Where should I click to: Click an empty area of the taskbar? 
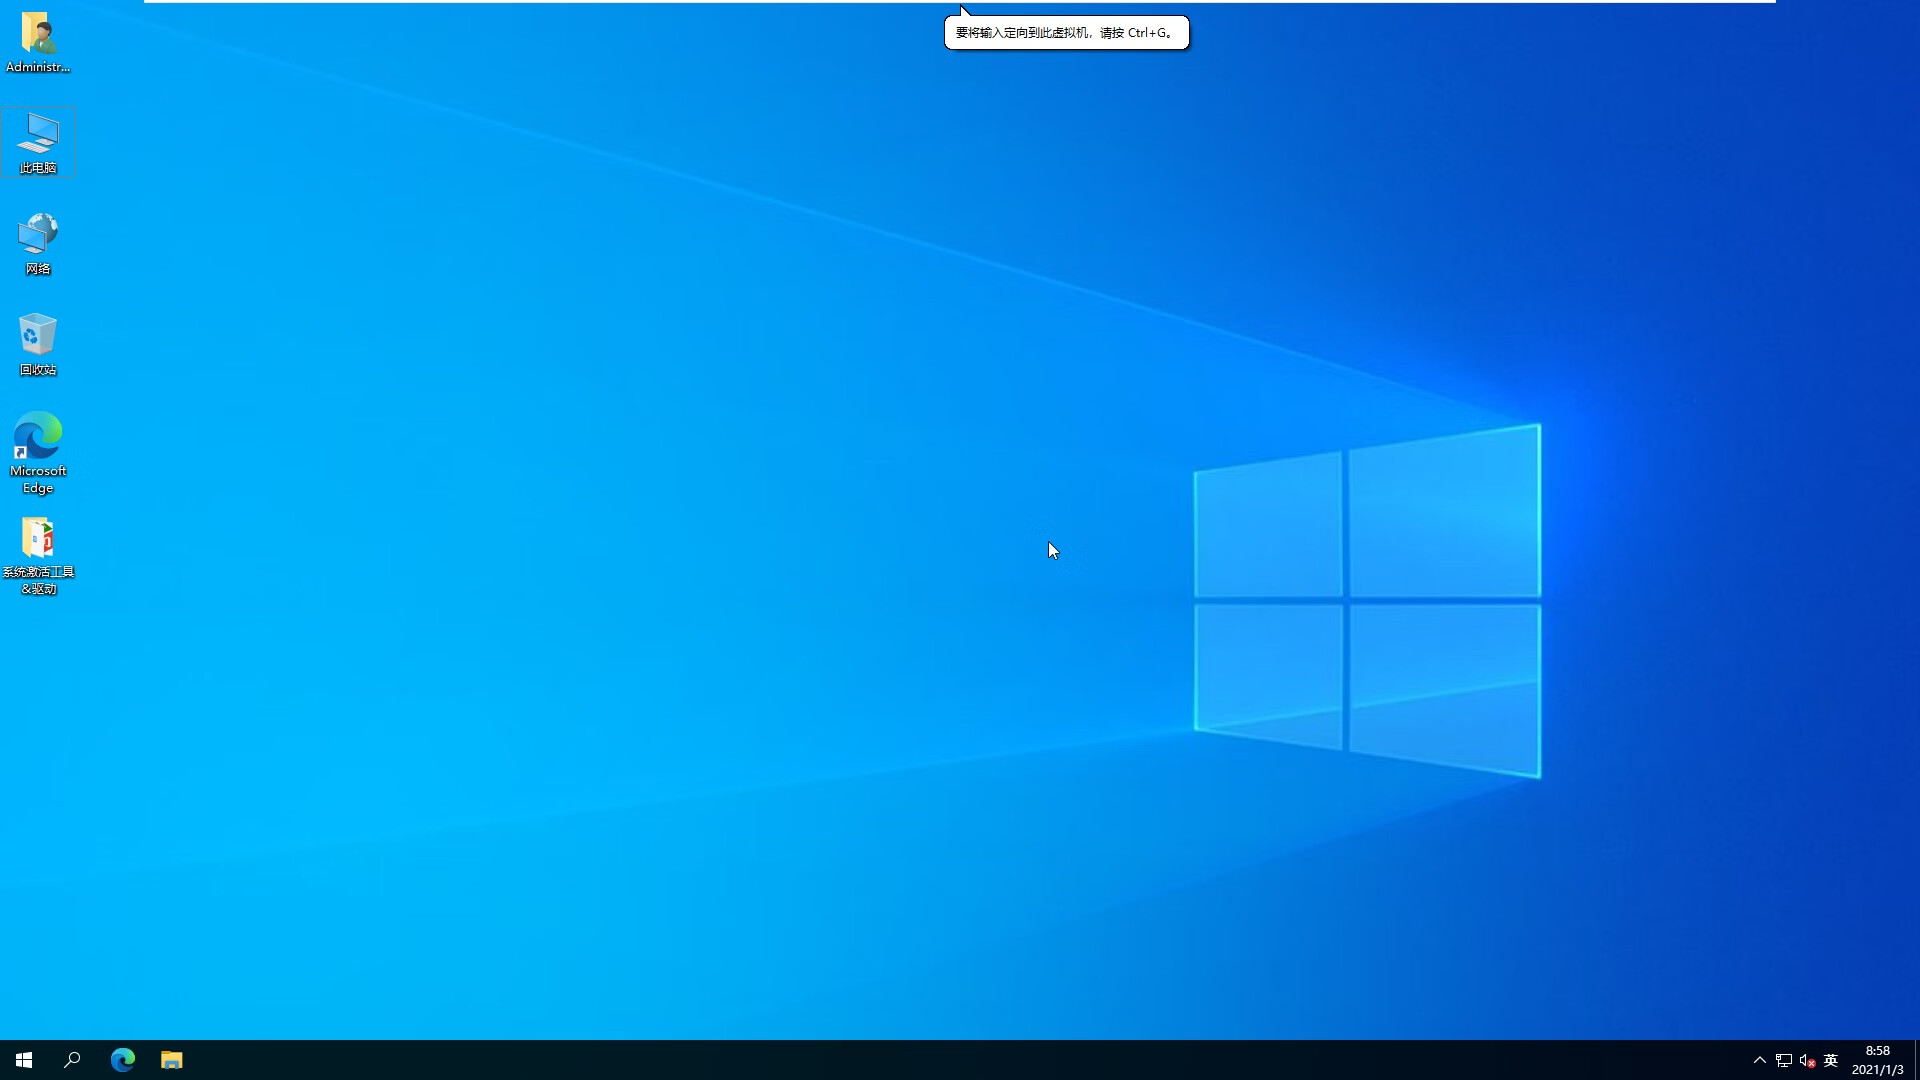pos(700,1060)
